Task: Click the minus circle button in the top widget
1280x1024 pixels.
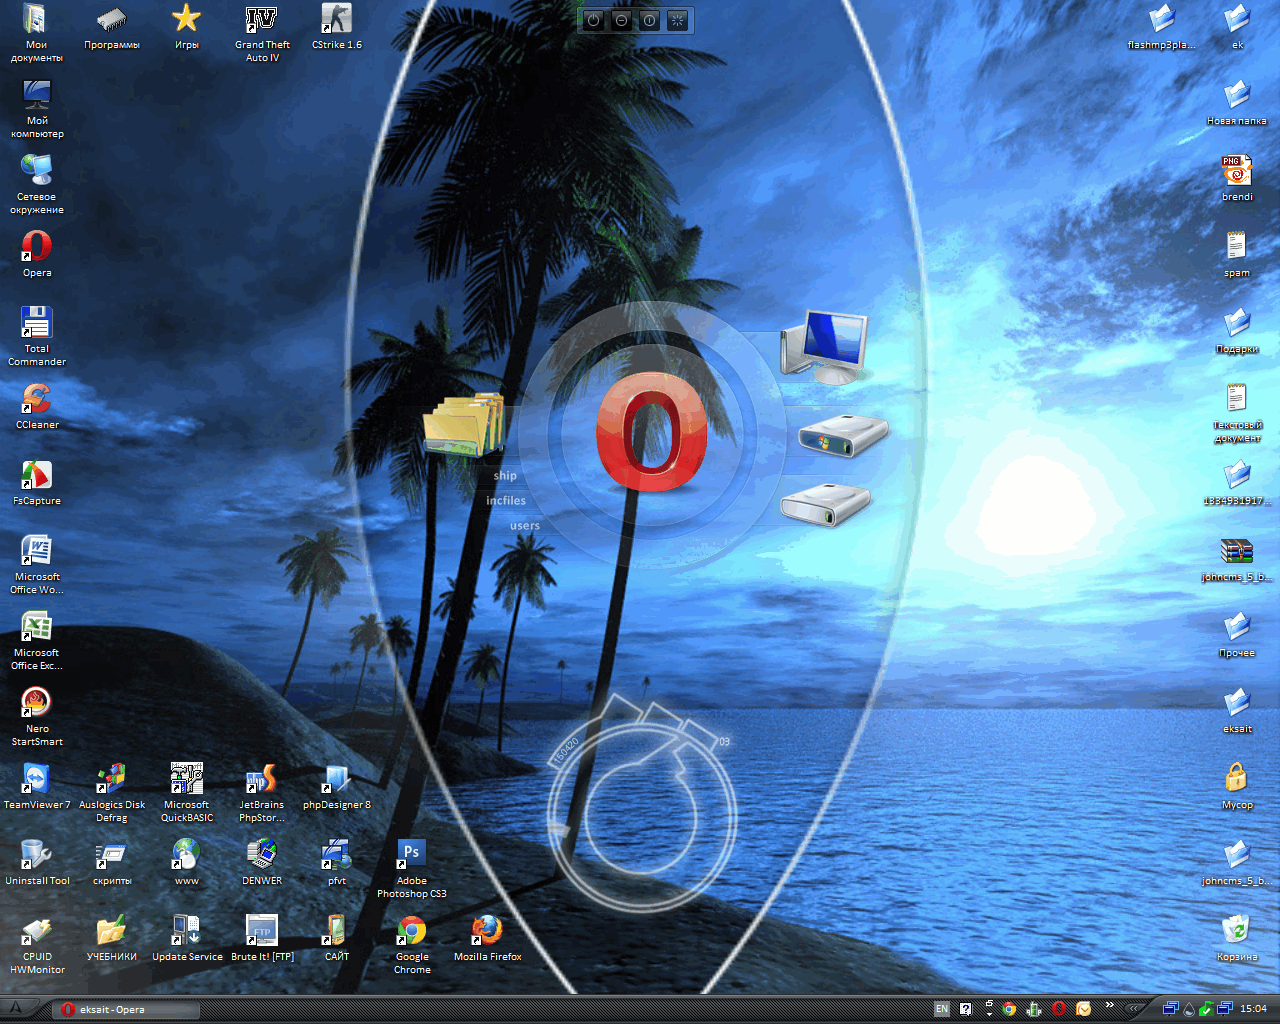Action: (622, 20)
